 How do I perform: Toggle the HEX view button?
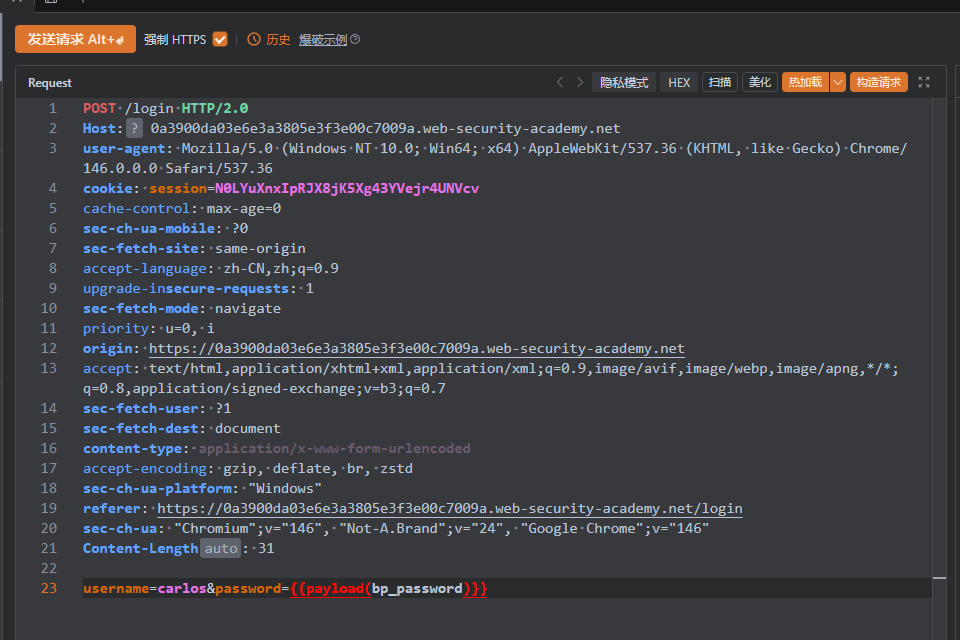pyautogui.click(x=679, y=83)
